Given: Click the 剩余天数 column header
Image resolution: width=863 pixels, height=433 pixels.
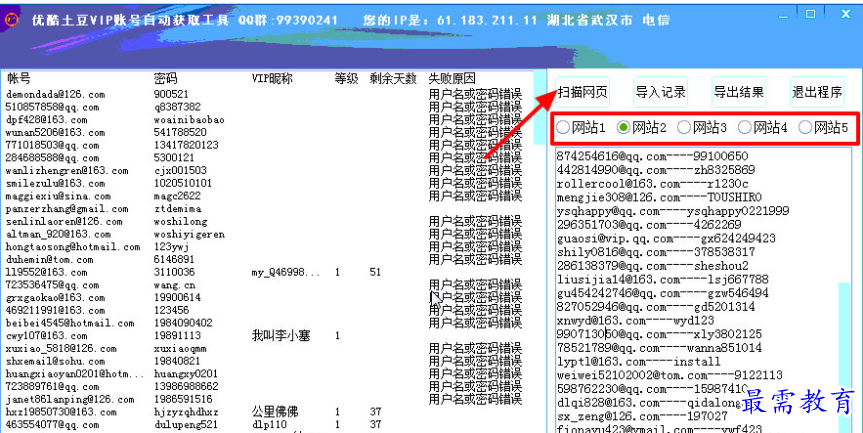Looking at the screenshot, I should pos(393,79).
